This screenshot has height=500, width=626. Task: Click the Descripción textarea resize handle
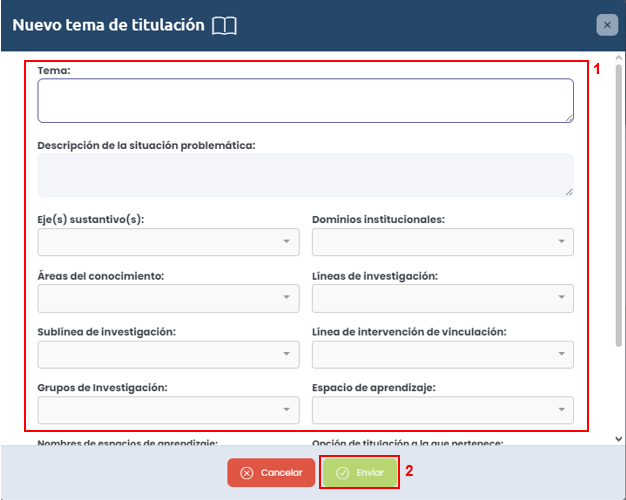(x=569, y=192)
